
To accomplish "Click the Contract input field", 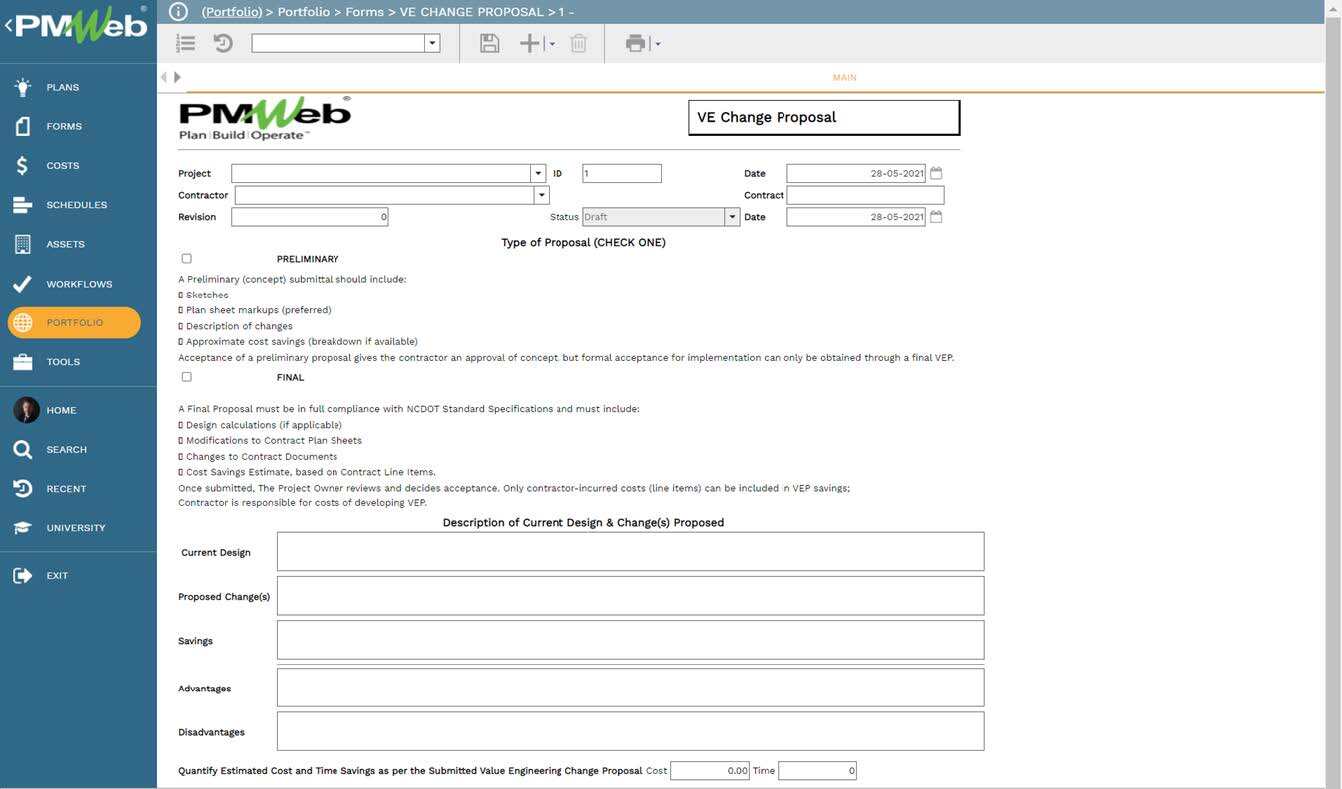I will [865, 195].
